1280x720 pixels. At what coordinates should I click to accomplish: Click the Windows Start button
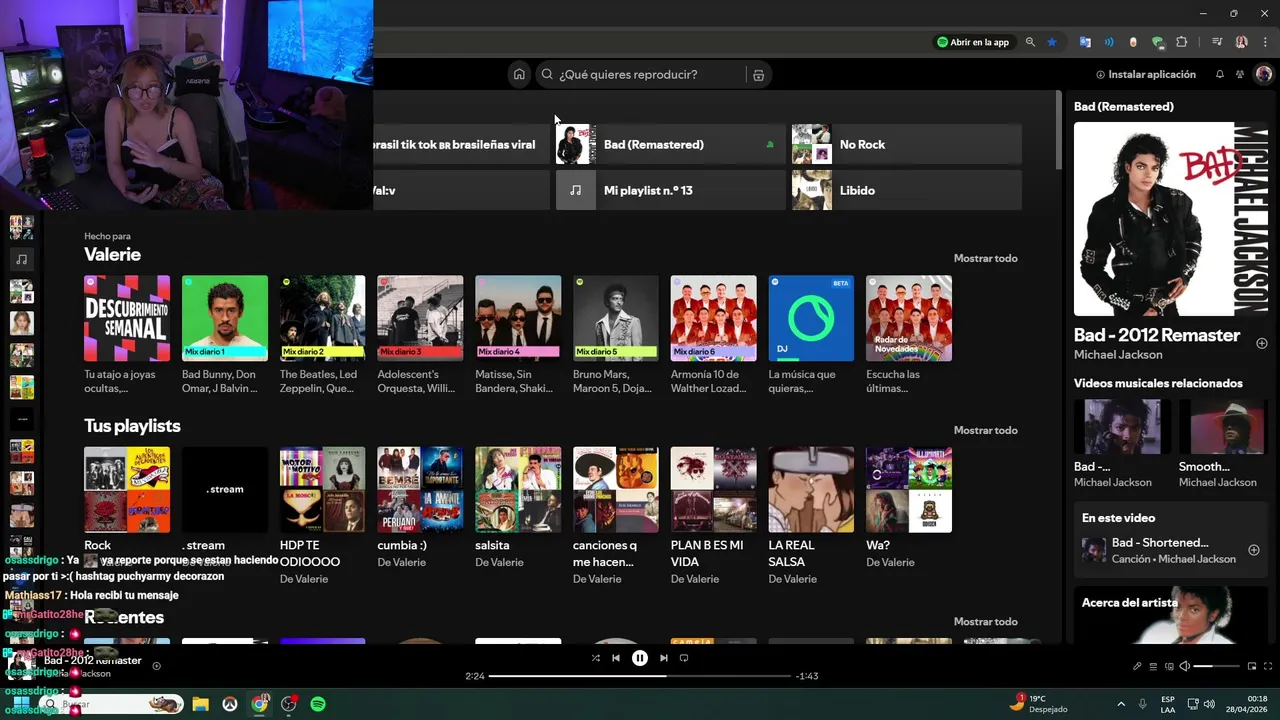tap(21, 704)
